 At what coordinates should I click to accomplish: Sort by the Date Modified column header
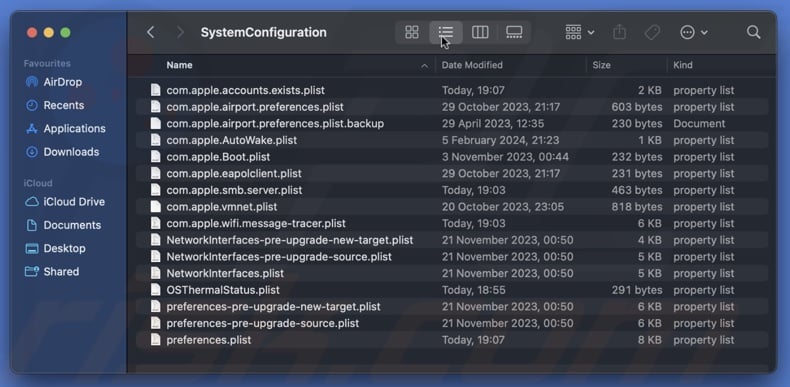[472, 65]
